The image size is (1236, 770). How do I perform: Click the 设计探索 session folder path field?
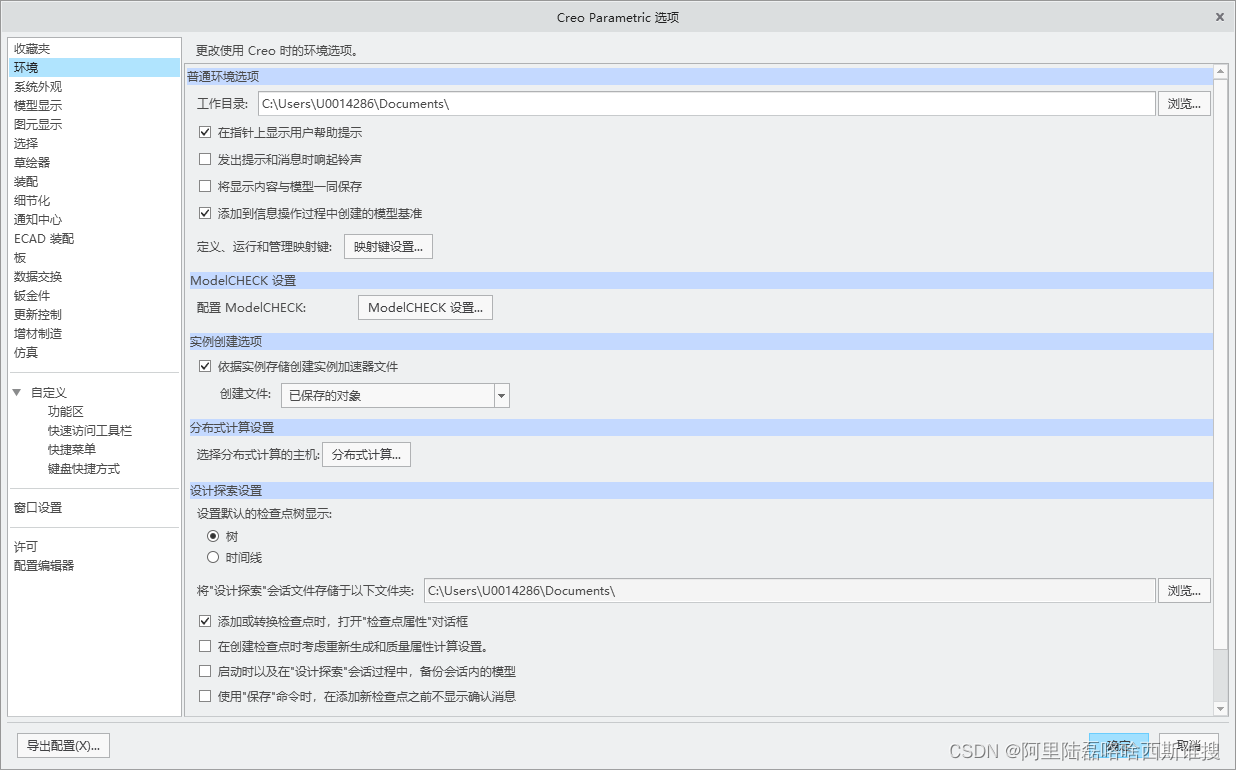789,591
